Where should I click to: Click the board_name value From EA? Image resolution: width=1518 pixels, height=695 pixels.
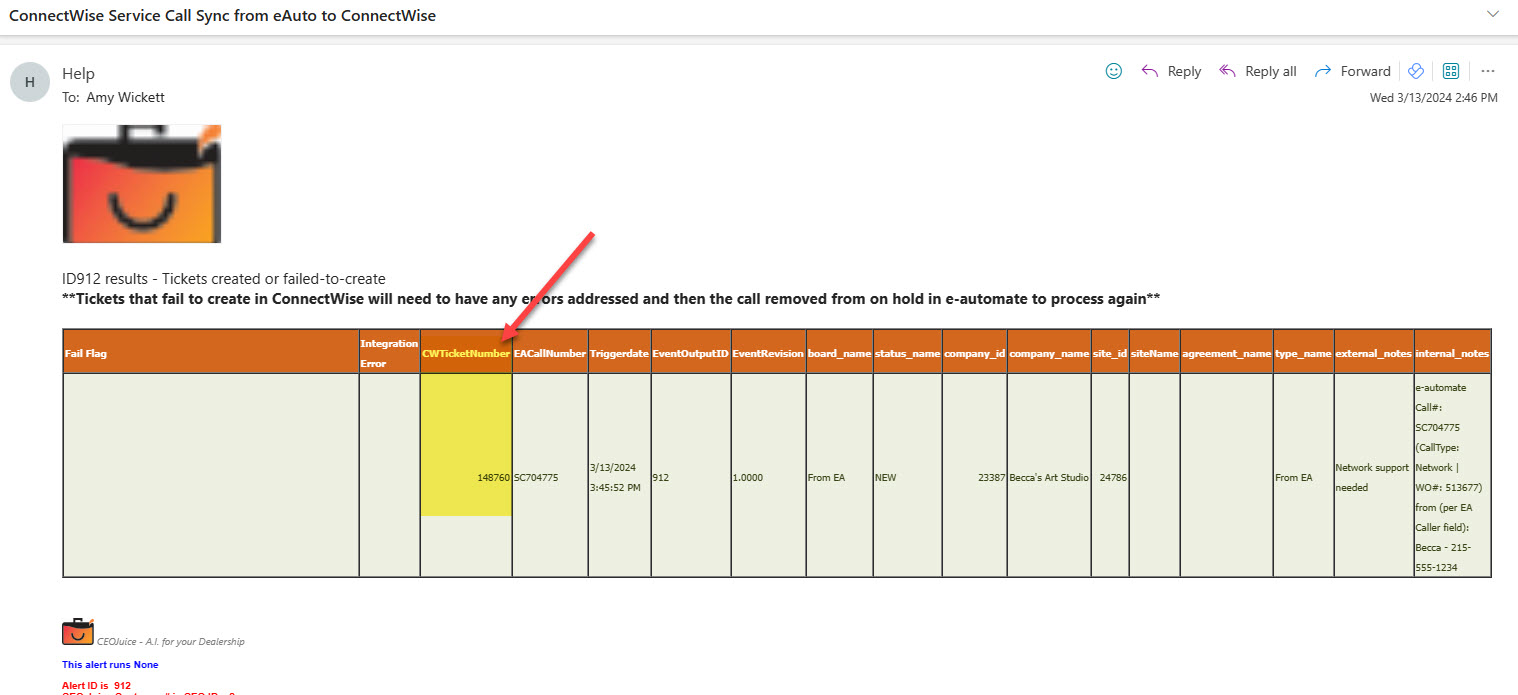(826, 478)
